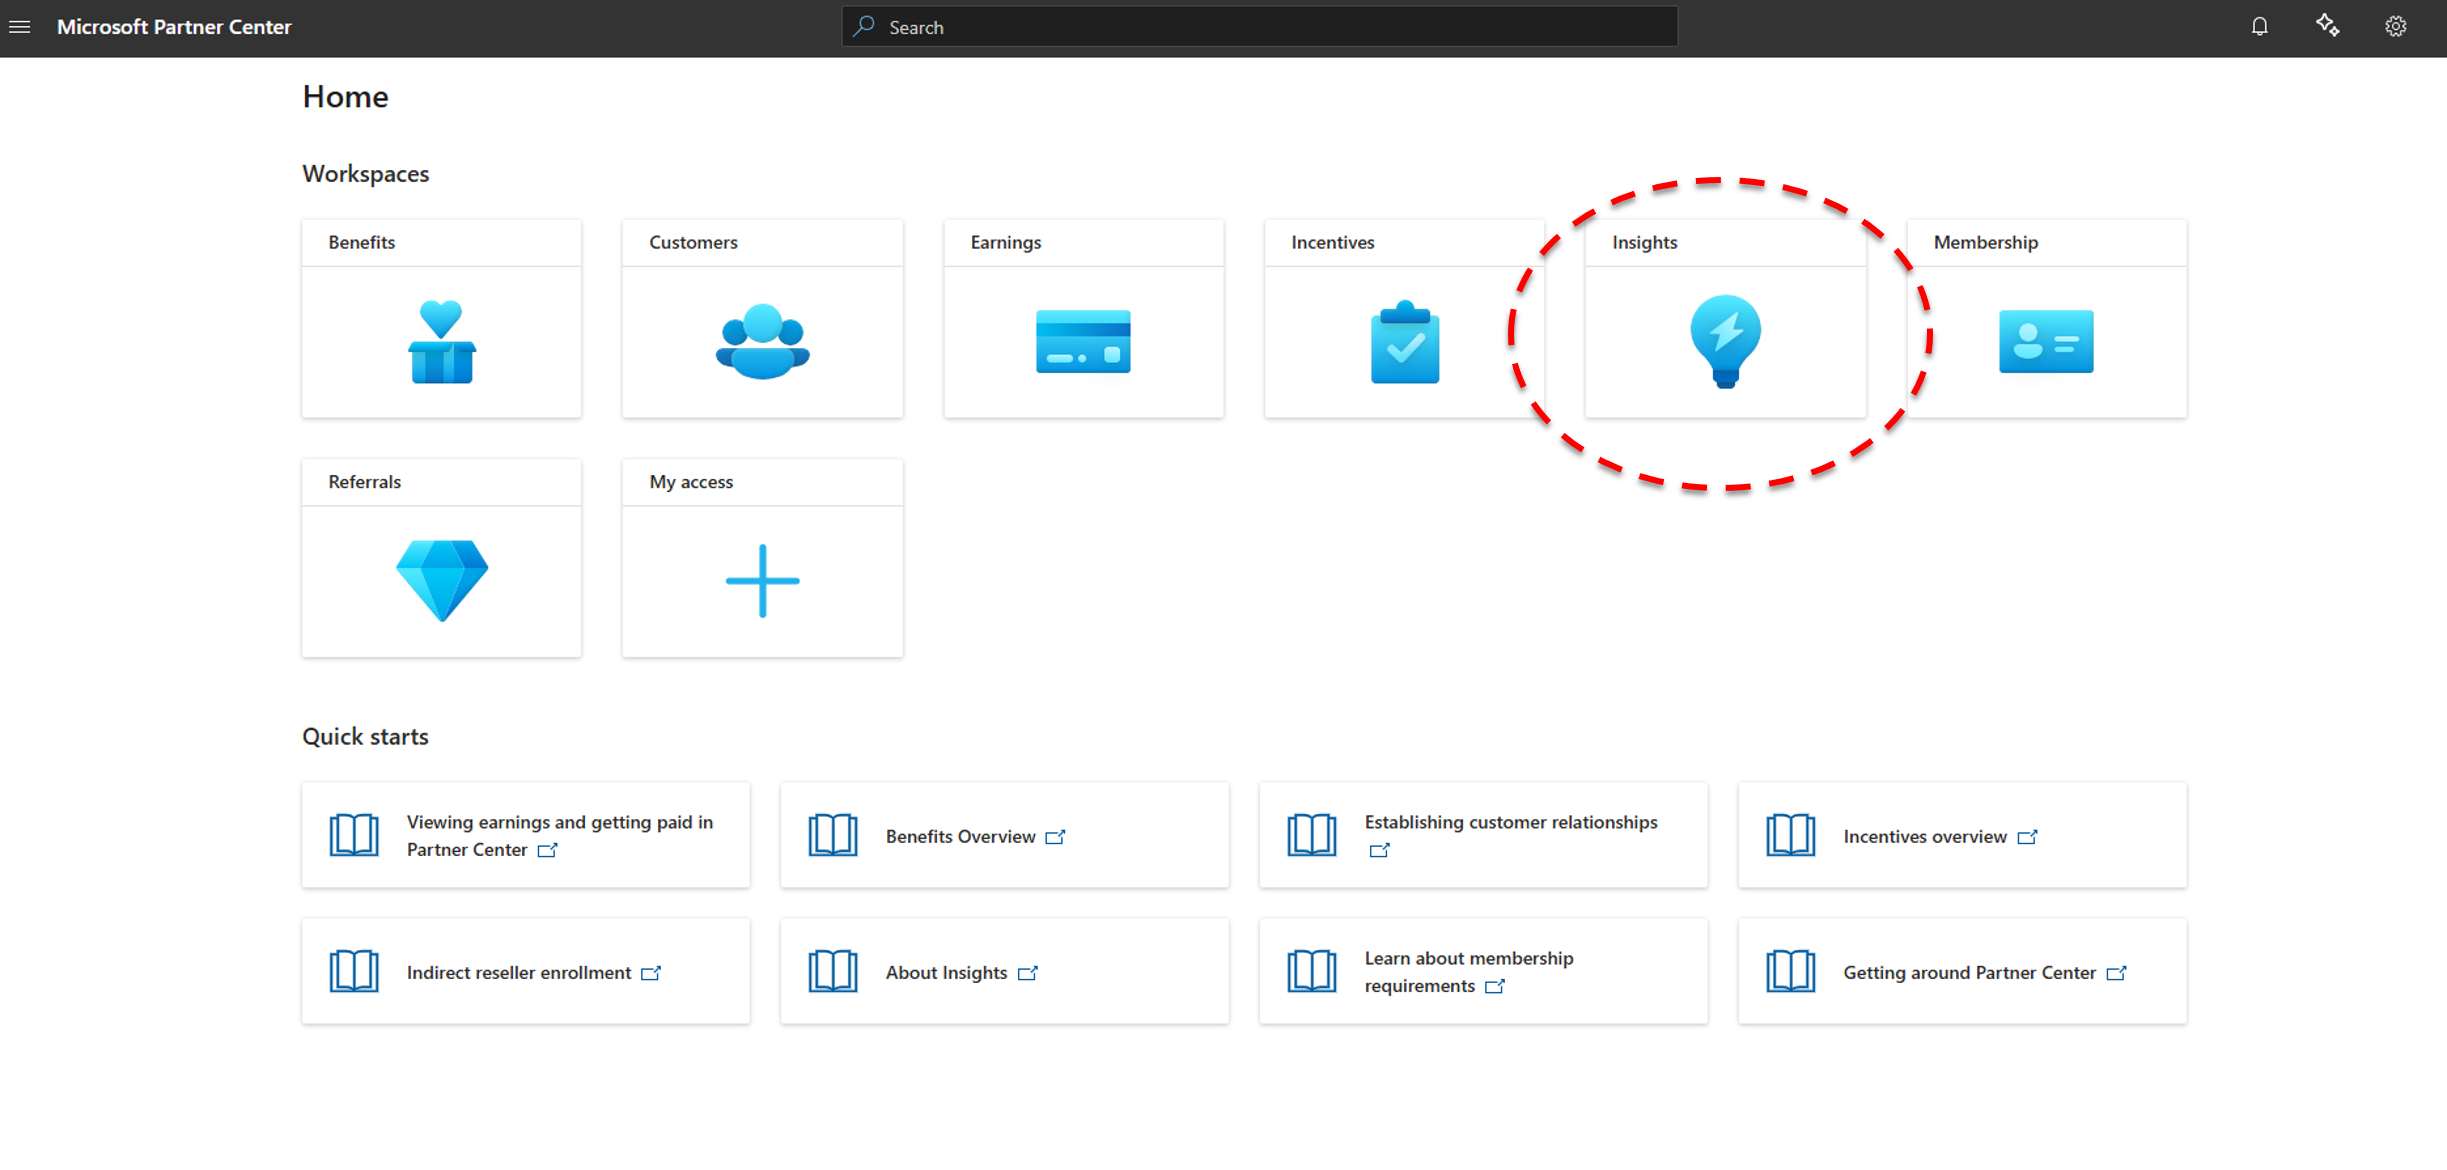Open Getting around Partner Center link
Screen dimensions: 2447x1170
click(x=1969, y=973)
